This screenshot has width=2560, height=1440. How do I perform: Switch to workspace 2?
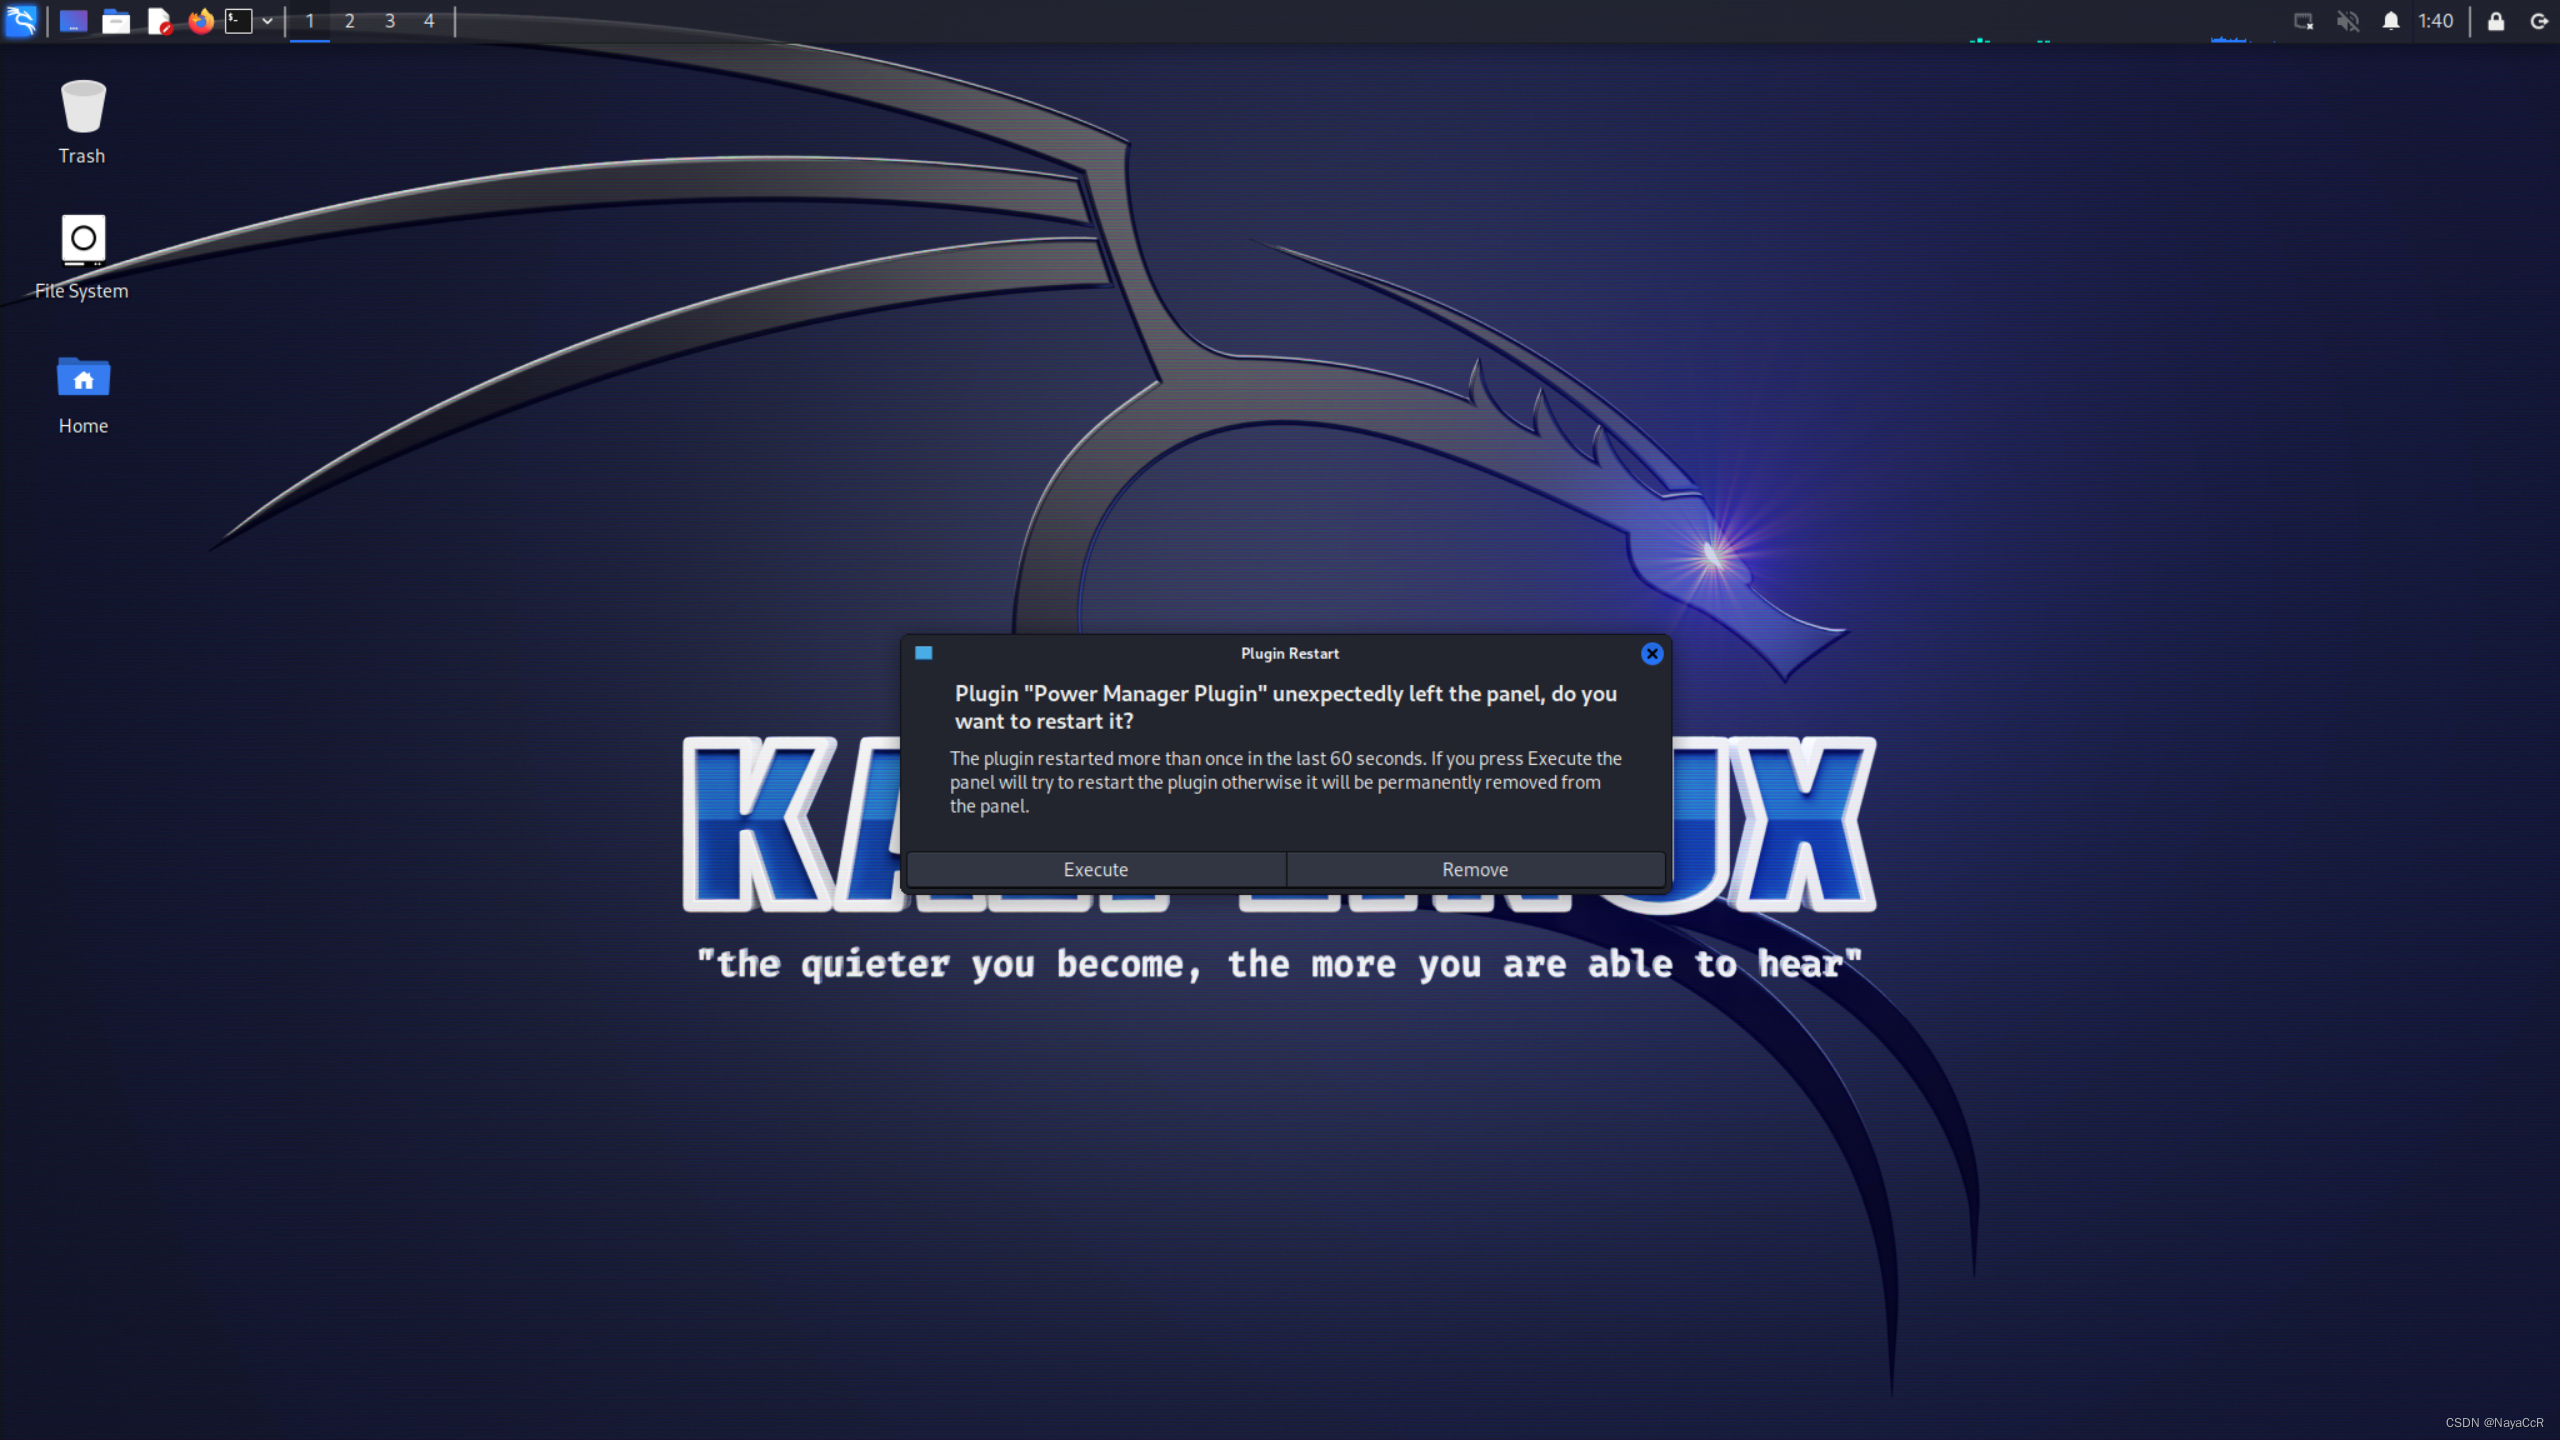350,21
